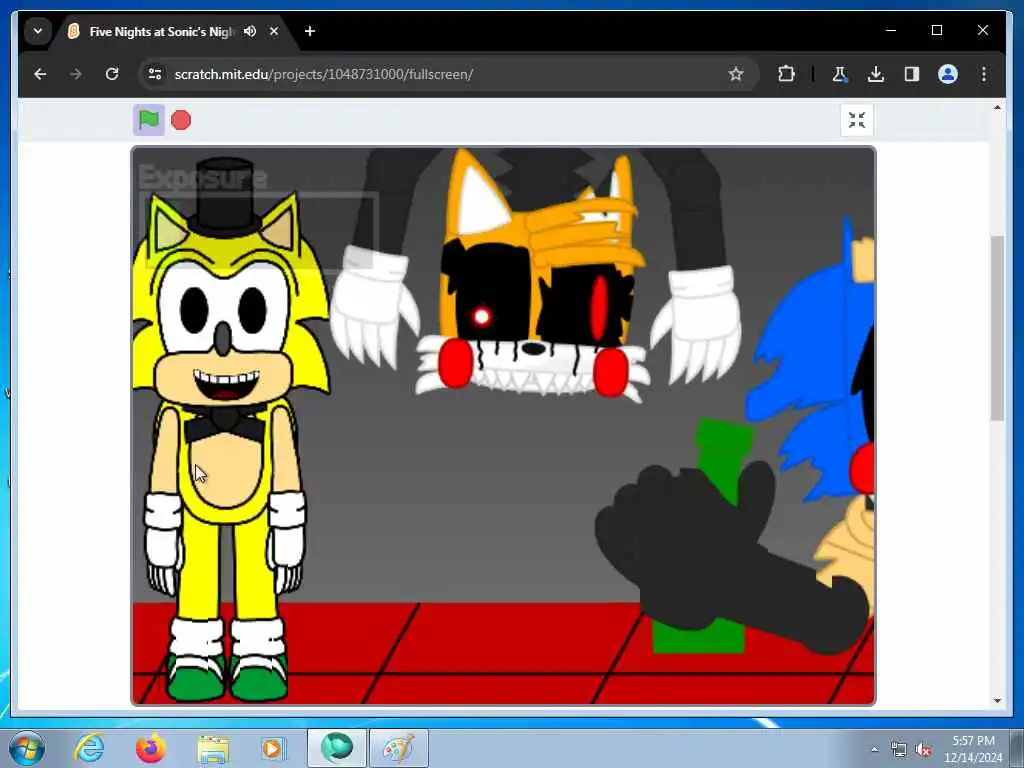Launch Internet Explorer from the taskbar

(89, 748)
